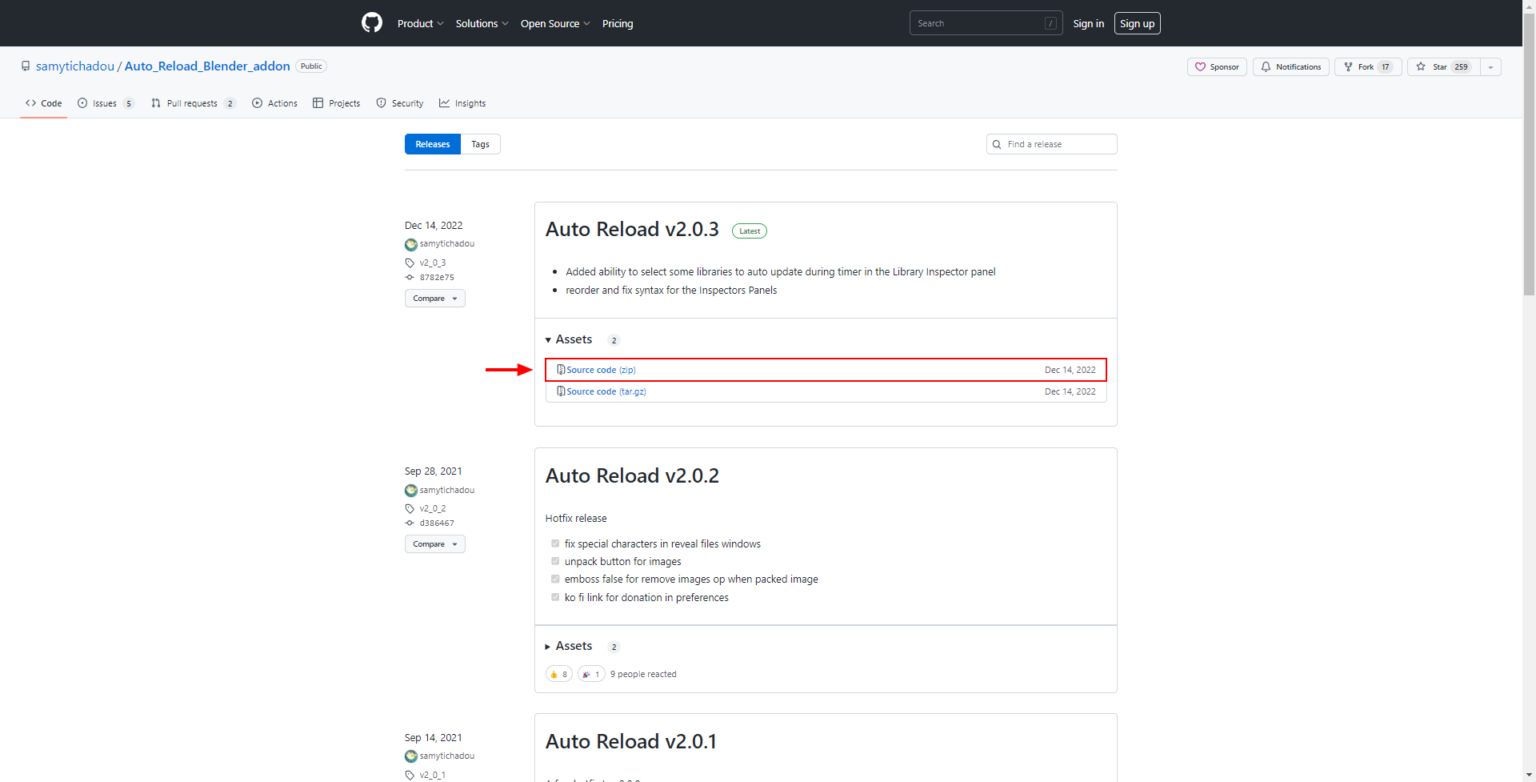Switch to the Tags tab
1536x782 pixels.
coord(480,144)
